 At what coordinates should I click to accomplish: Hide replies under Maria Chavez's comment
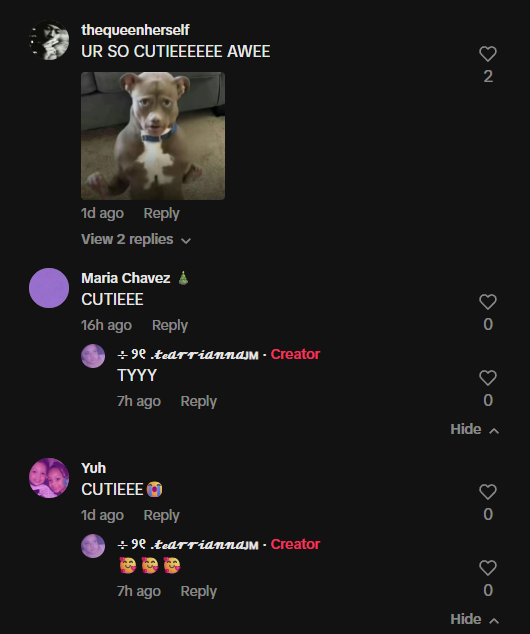pos(475,429)
